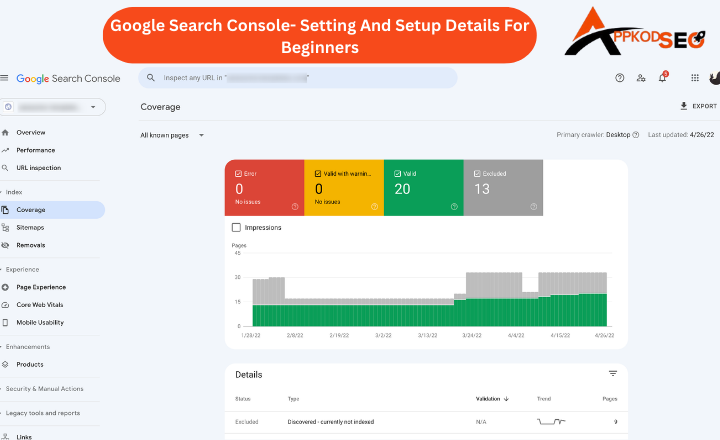The image size is (720, 440).
Task: Expand Legacy tools and reports section
Action: point(40,413)
